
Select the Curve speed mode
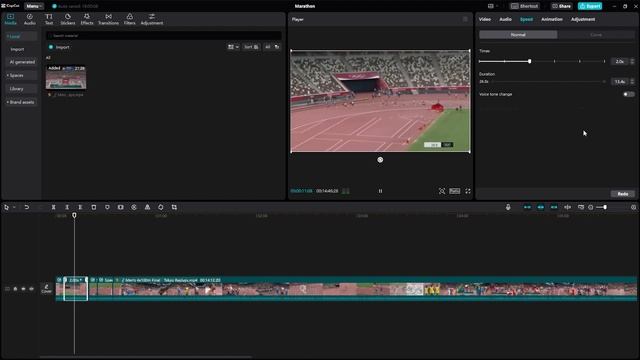coord(596,35)
